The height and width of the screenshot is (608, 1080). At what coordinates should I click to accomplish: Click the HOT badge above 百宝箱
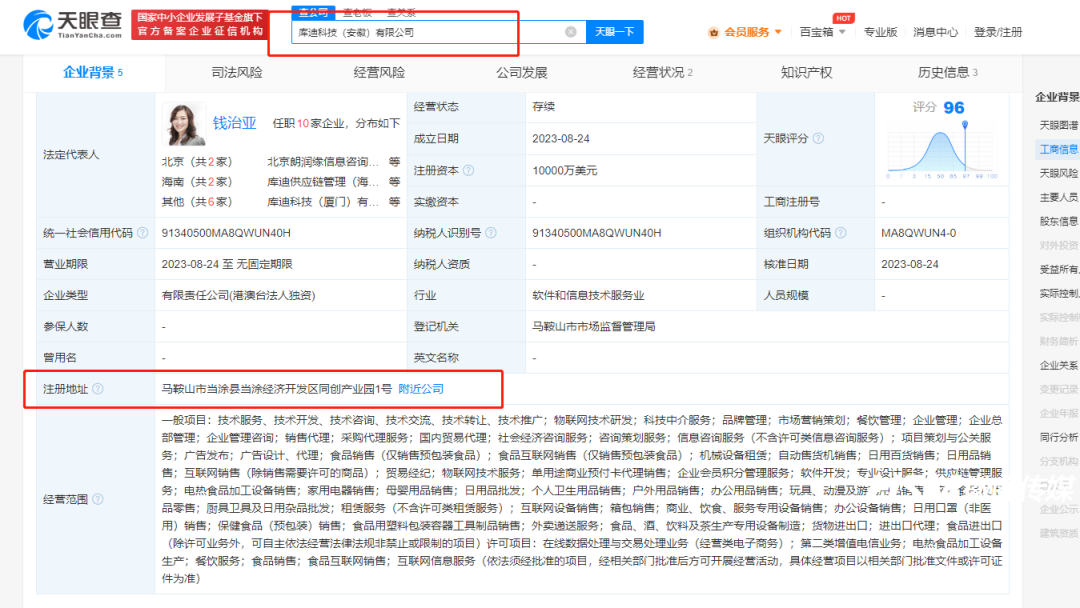click(843, 18)
